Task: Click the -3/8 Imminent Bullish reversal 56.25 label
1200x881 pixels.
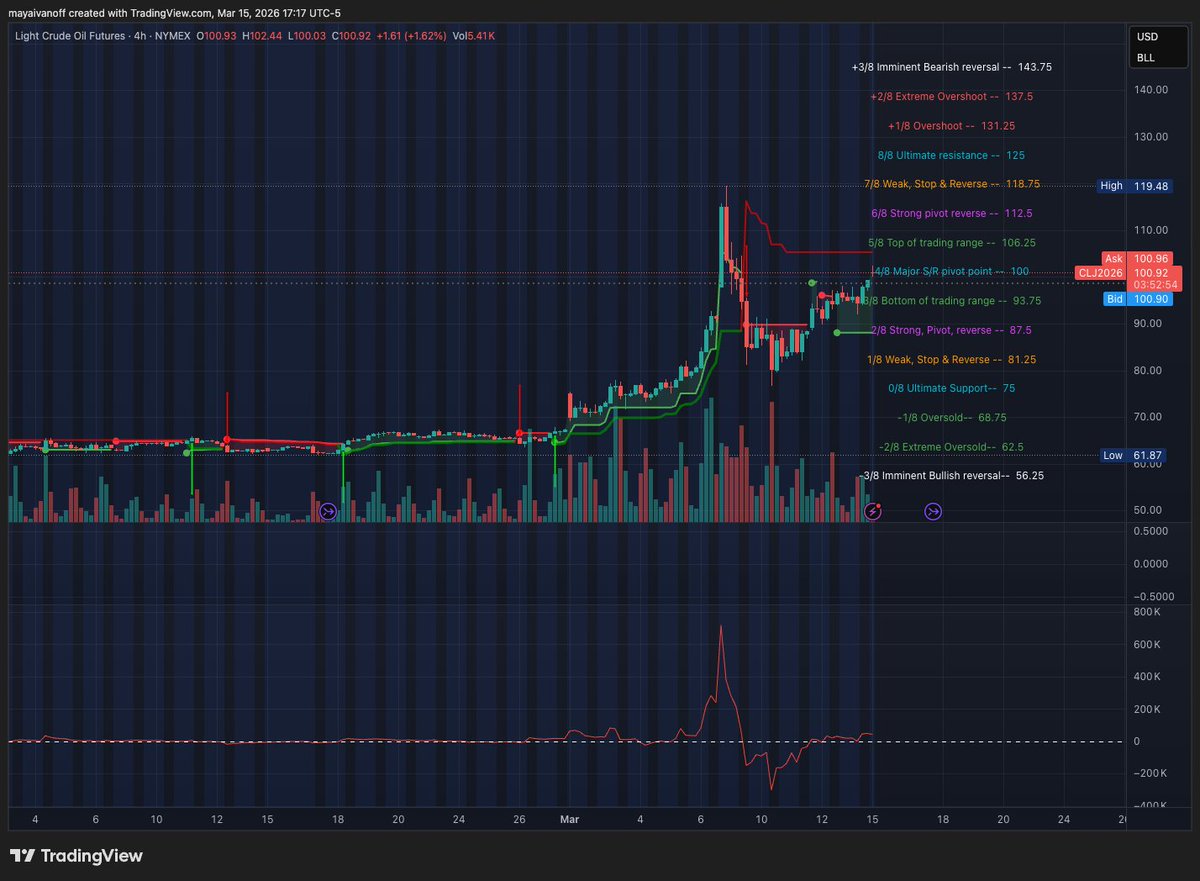Action: (952, 476)
